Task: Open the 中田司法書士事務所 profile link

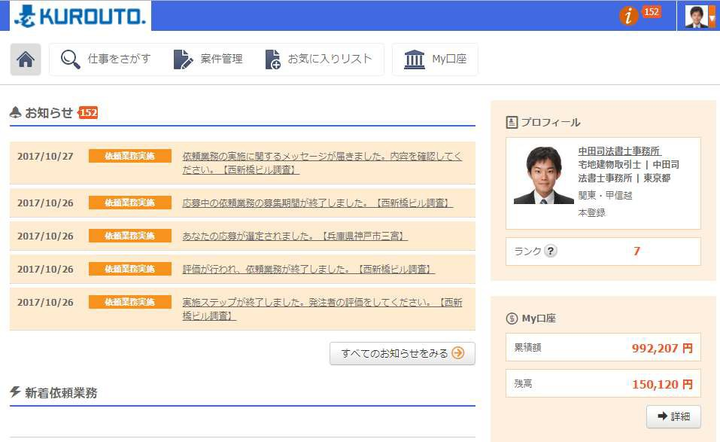Action: (x=619, y=151)
